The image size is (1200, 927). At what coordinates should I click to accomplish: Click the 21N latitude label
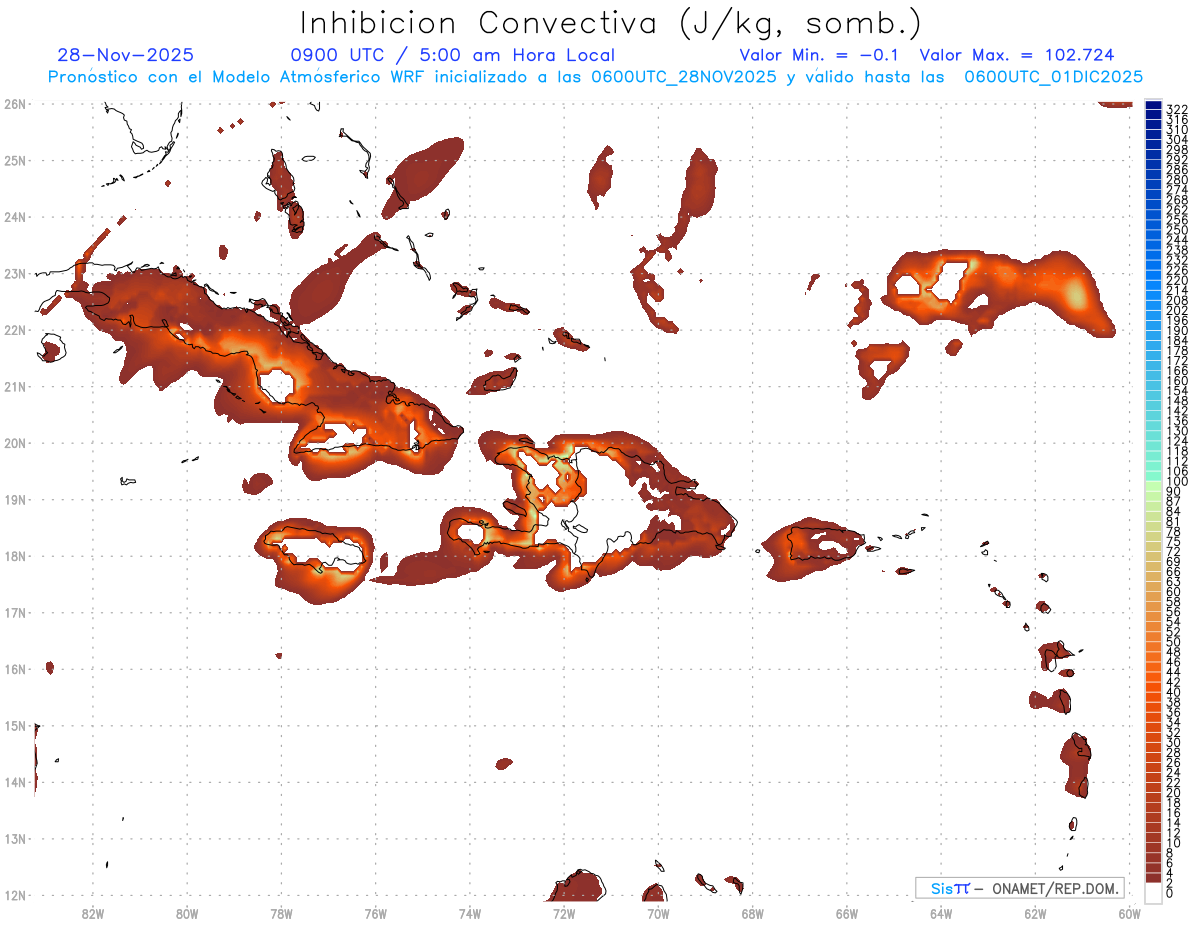(x=14, y=386)
